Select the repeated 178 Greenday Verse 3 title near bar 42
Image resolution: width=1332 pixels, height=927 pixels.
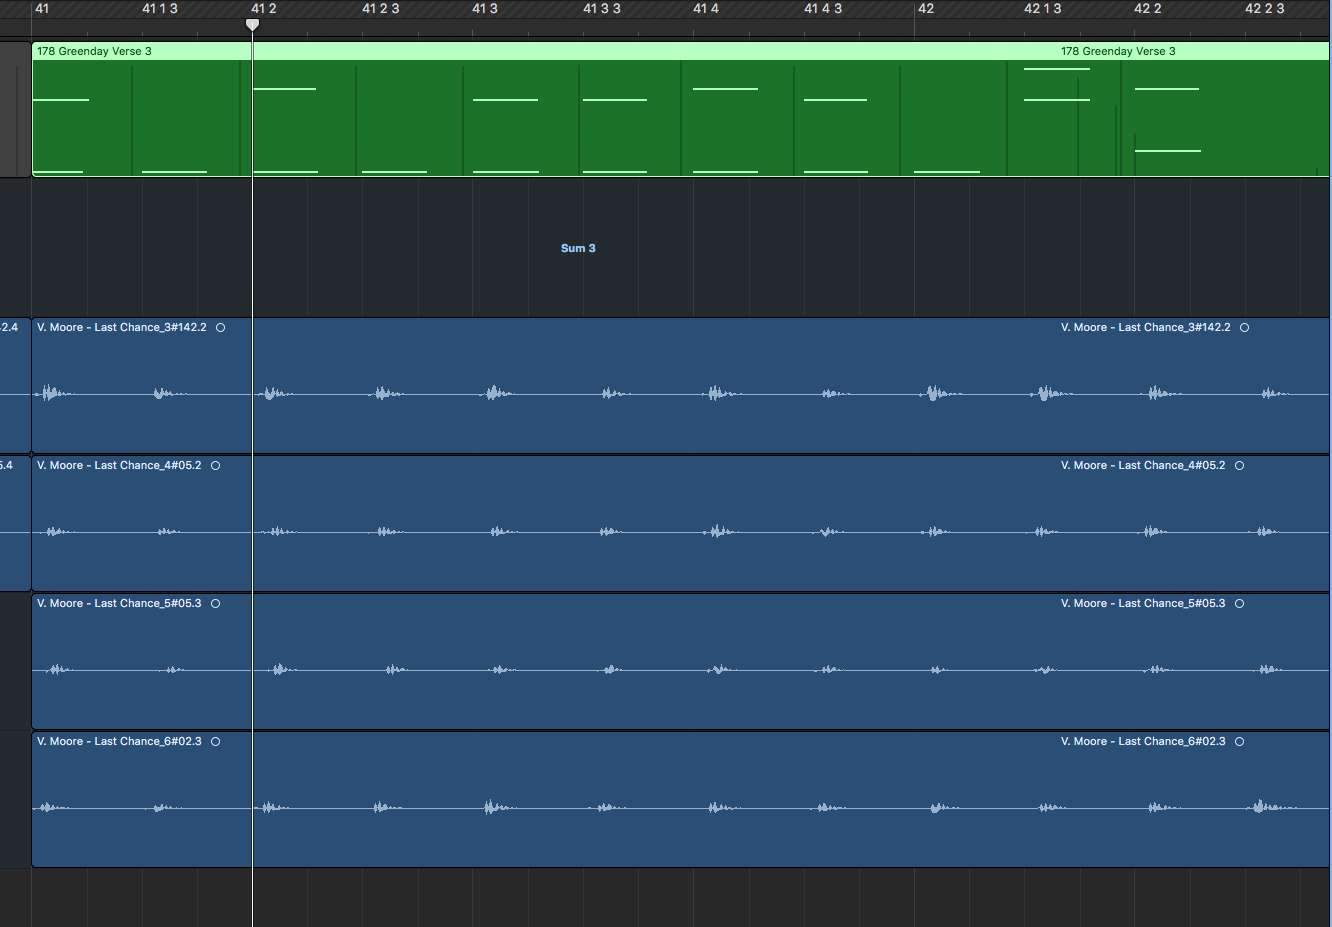click(x=1118, y=51)
